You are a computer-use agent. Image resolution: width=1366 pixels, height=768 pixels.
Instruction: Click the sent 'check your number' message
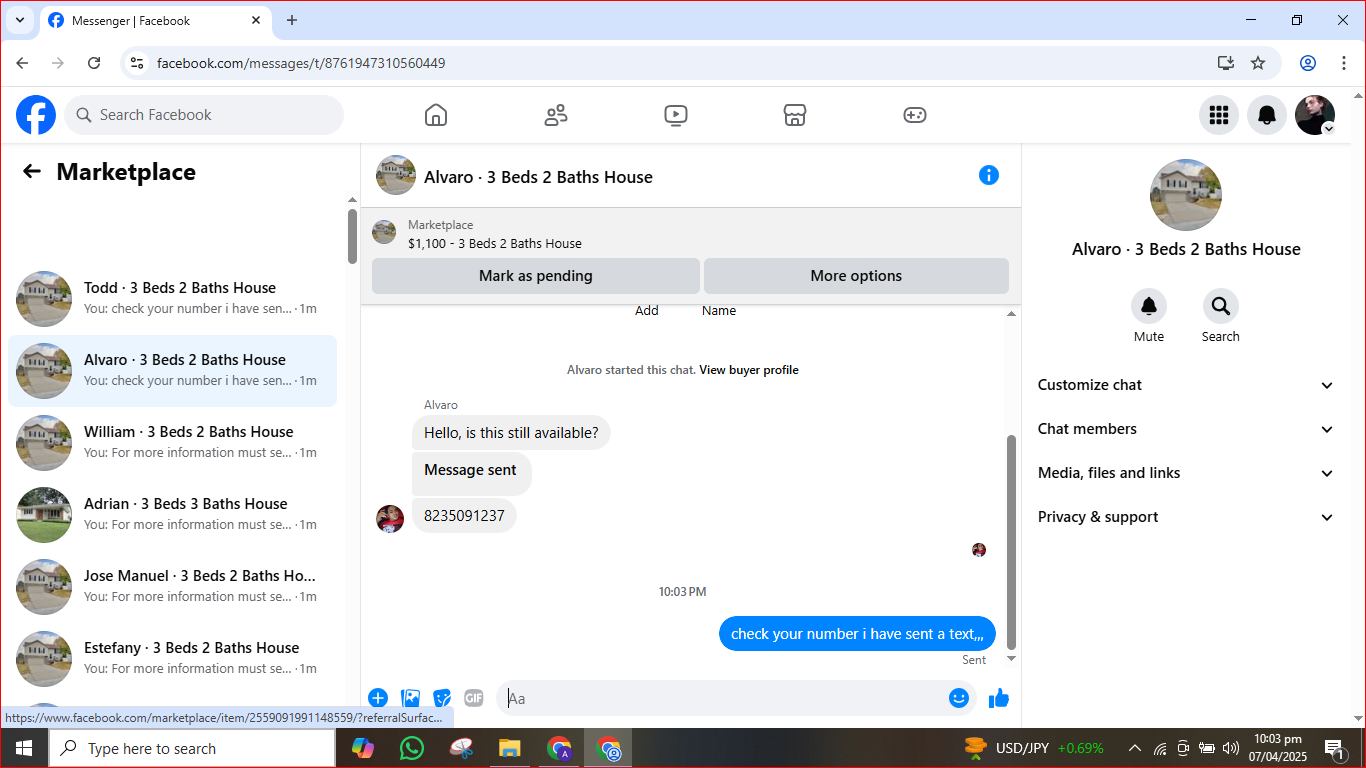(857, 634)
